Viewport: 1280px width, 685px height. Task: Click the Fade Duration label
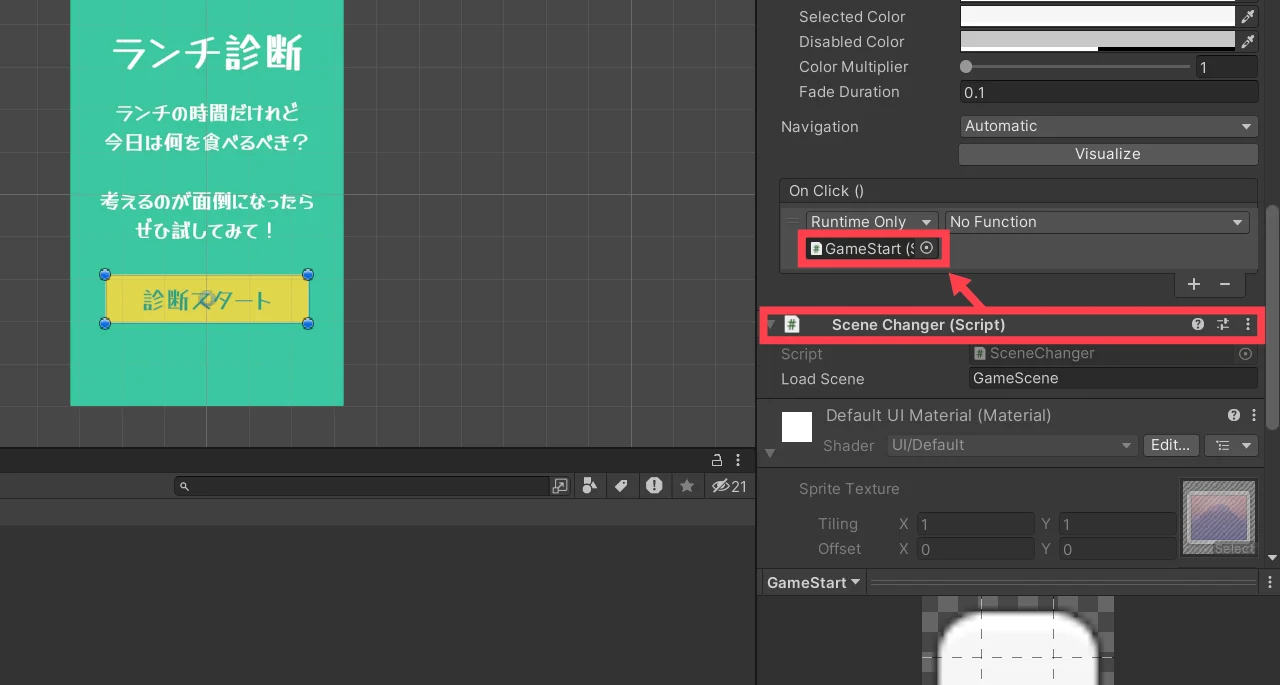tap(849, 92)
